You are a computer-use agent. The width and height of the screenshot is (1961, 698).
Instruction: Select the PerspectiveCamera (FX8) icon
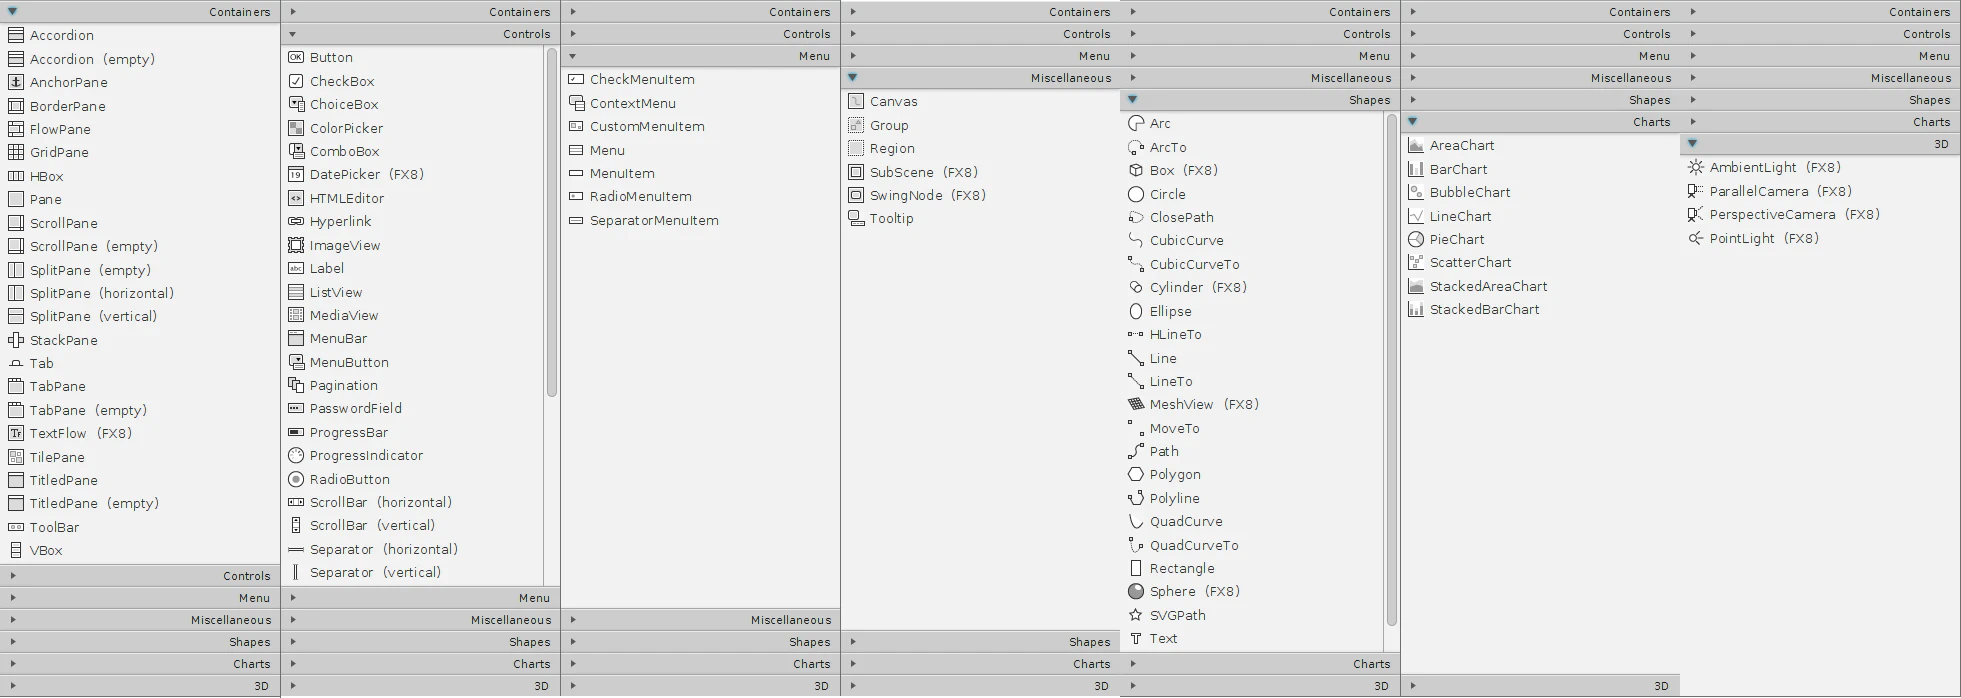1696,214
